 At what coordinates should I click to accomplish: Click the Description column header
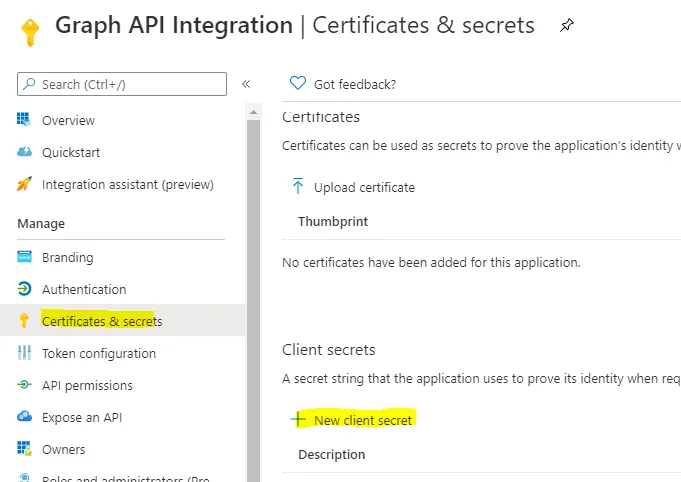pyautogui.click(x=331, y=454)
